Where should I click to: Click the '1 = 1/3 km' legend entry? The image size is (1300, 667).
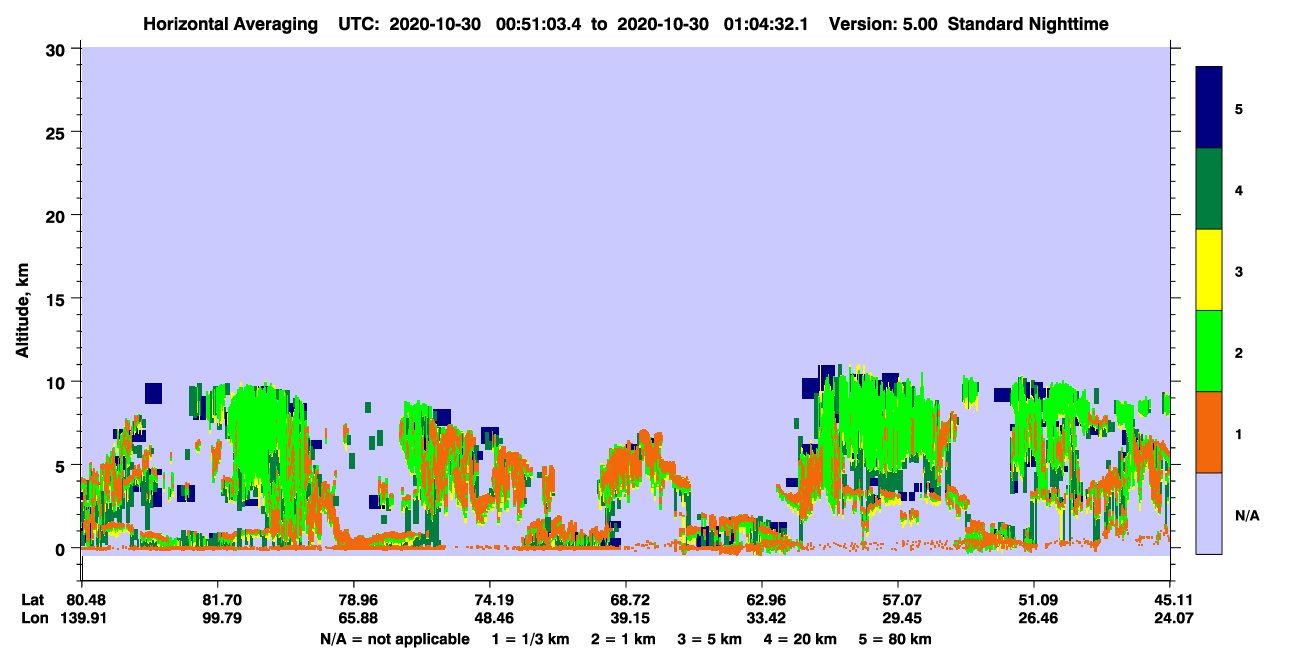coord(529,639)
